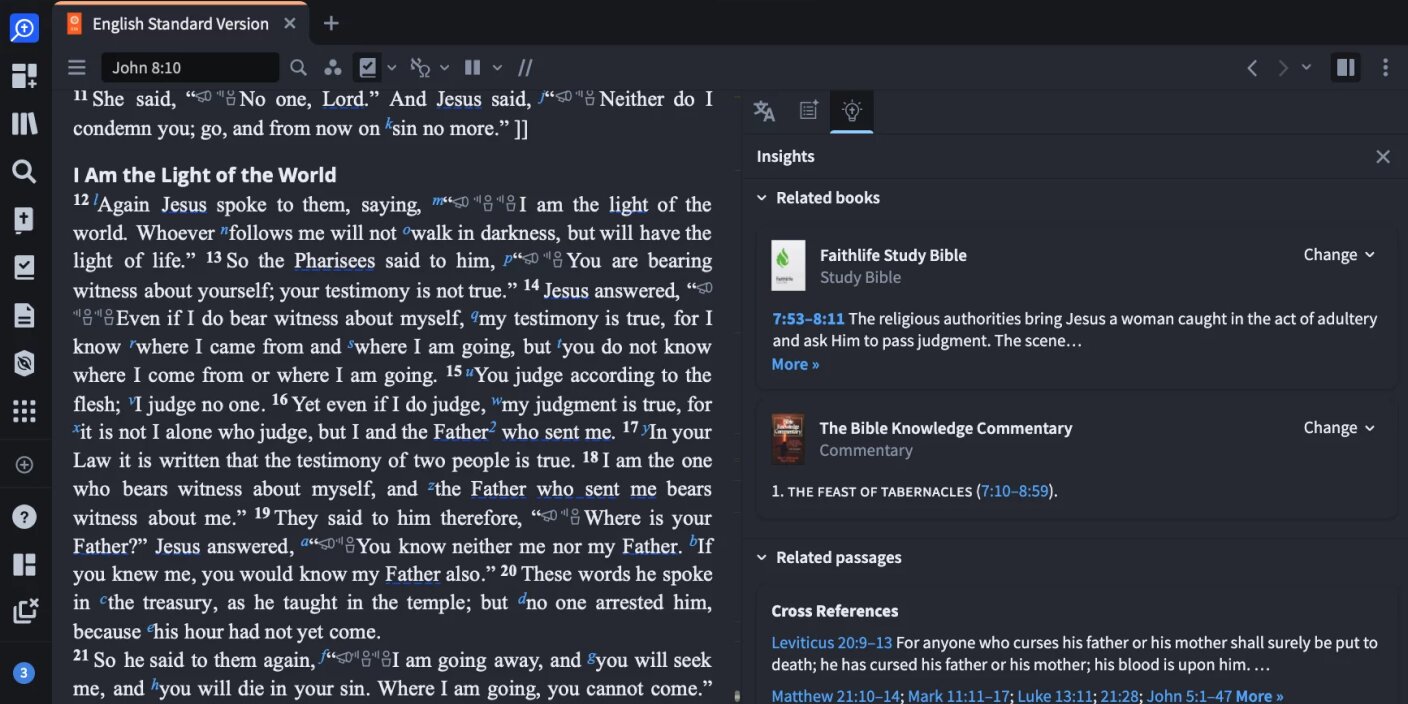Select the English Standard Version tab
Viewport: 1408px width, 704px height.
(x=180, y=24)
